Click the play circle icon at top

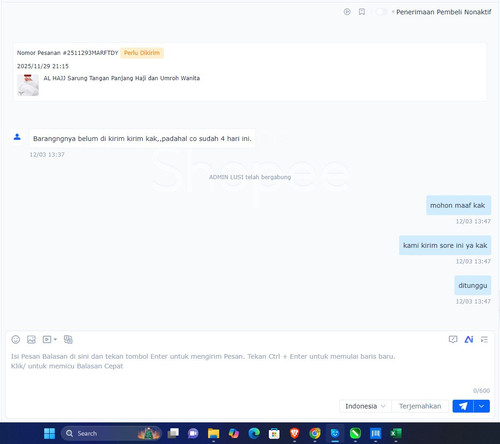click(347, 12)
